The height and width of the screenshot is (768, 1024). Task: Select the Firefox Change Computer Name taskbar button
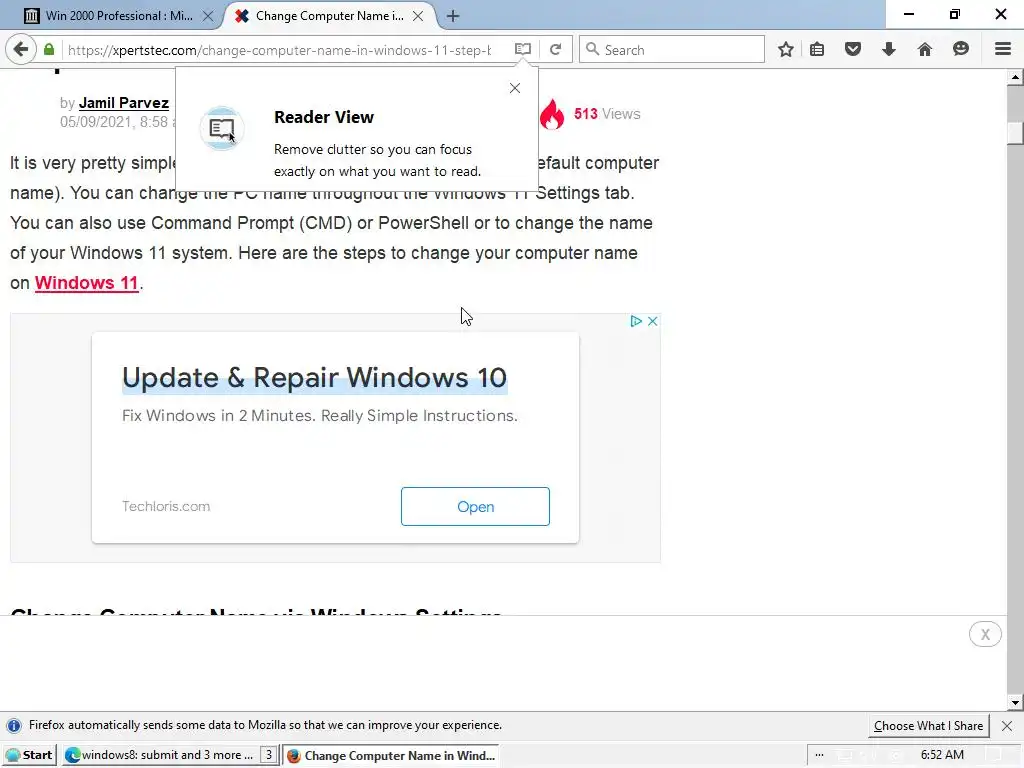tap(391, 756)
